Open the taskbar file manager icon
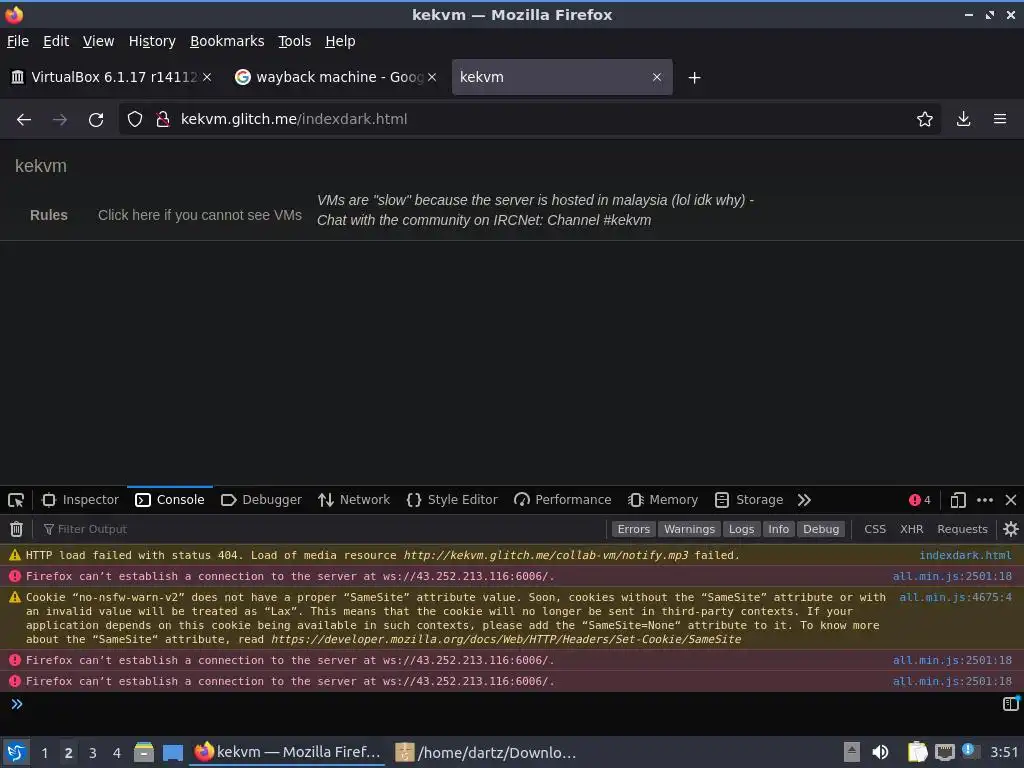This screenshot has height=768, width=1024. pos(144,752)
